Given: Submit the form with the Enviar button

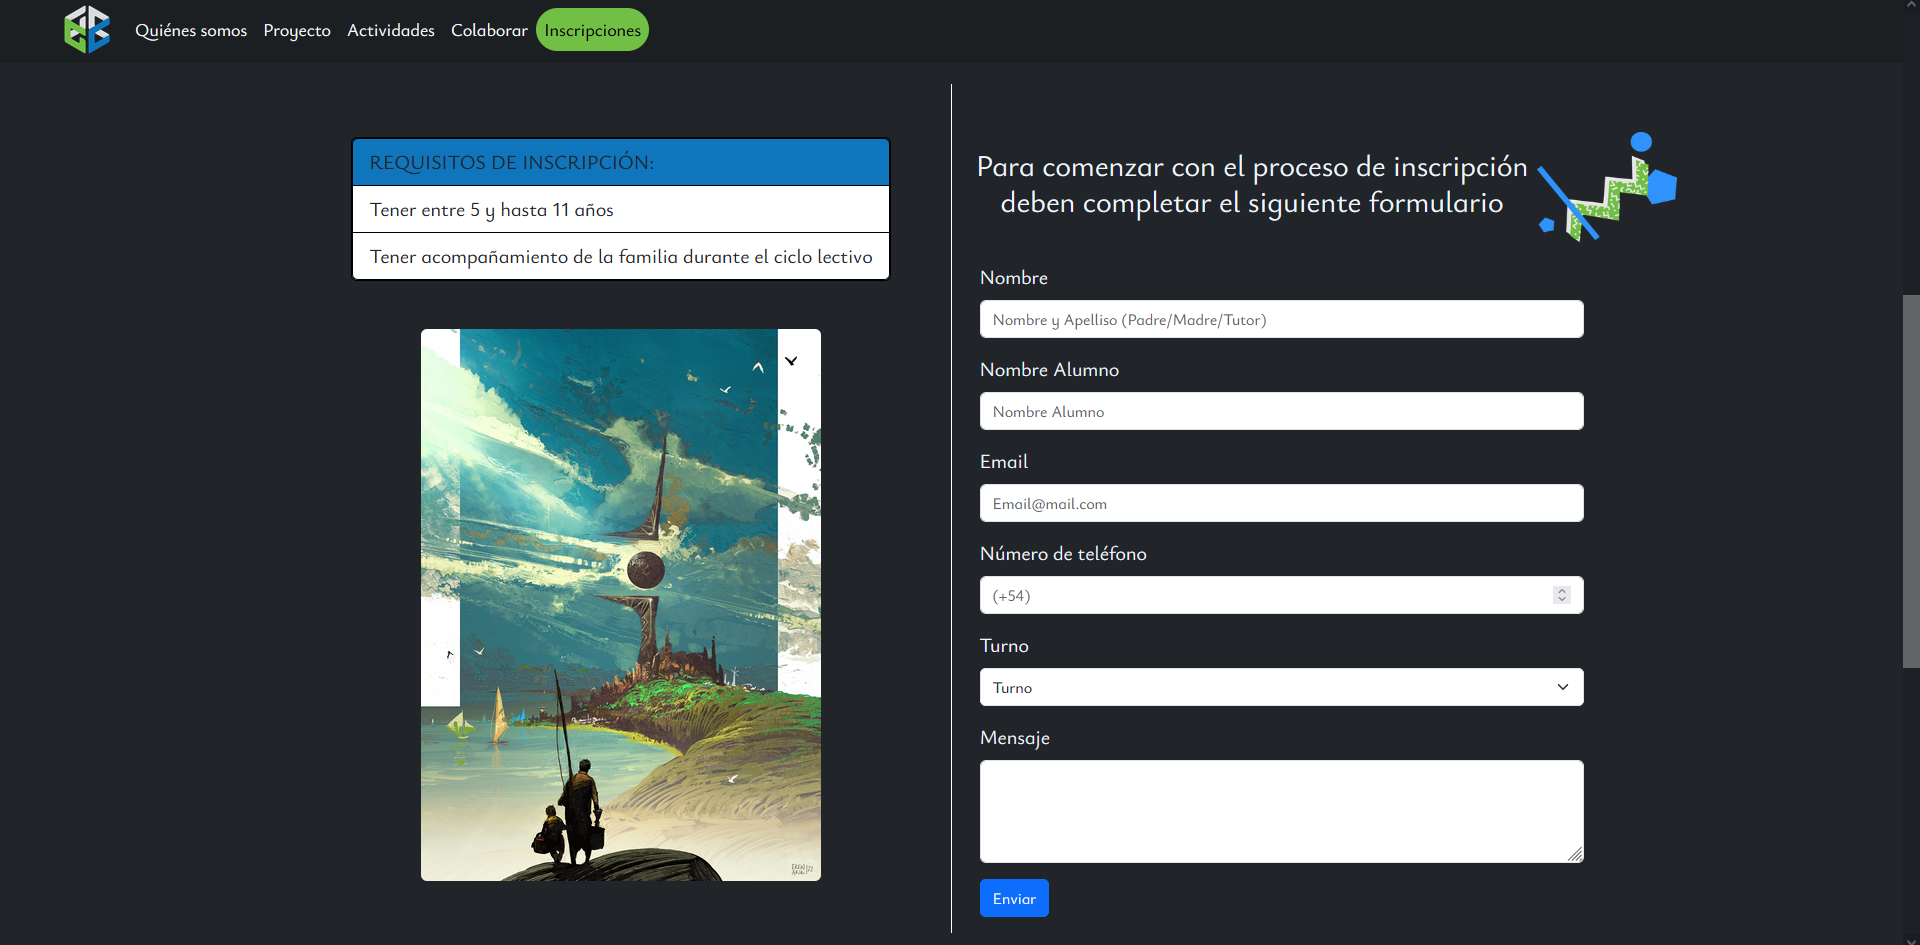Looking at the screenshot, I should click(x=1014, y=899).
